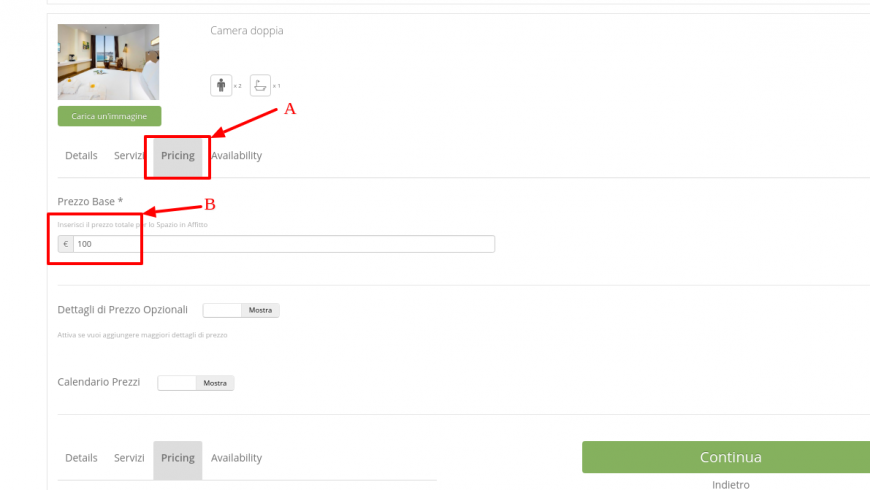Select the upper Pricing tab
Image resolution: width=870 pixels, height=490 pixels.
point(178,156)
